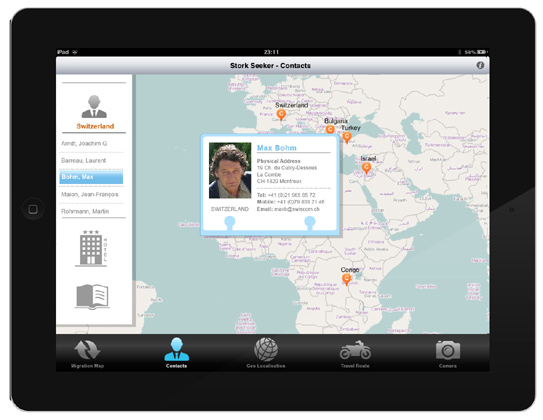Select highlighted contact Bohm, Max
Image resolution: width=543 pixels, height=420 pixels.
(91, 177)
